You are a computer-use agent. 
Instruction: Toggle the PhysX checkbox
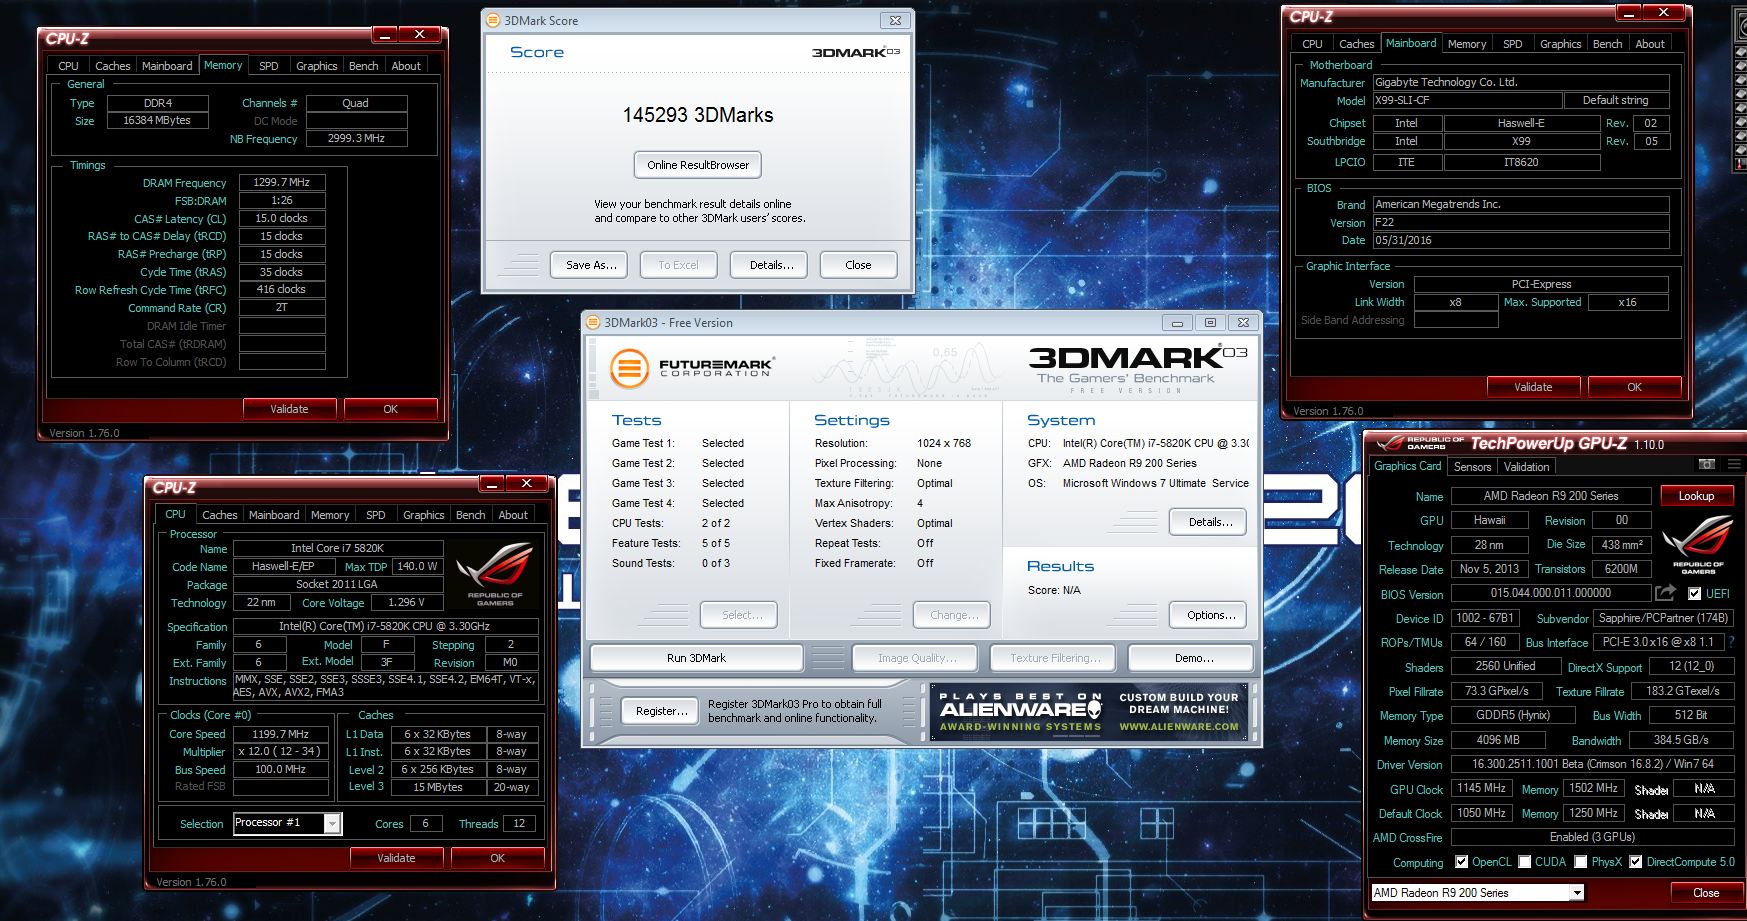click(1581, 862)
